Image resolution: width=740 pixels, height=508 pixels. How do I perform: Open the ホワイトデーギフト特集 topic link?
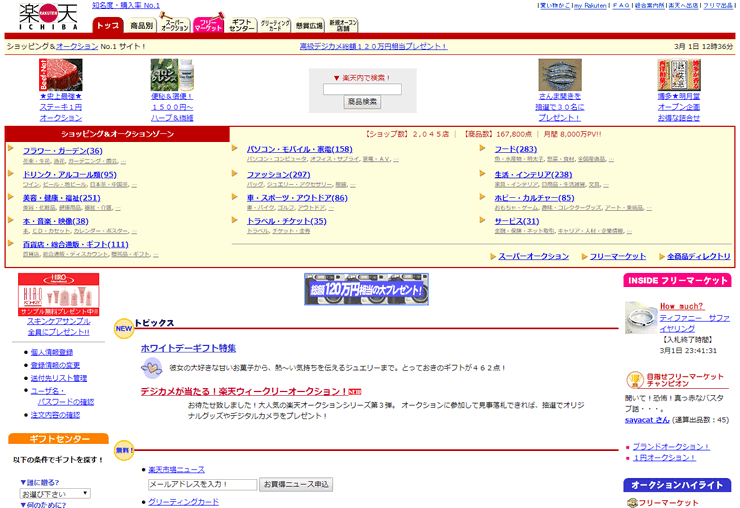click(x=188, y=348)
